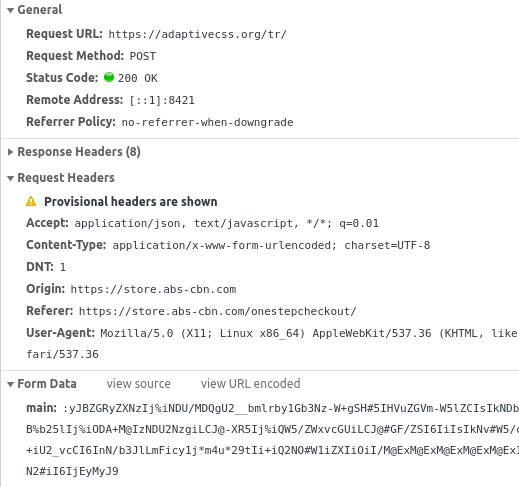The height and width of the screenshot is (487, 519).
Task: Click the Origin store.abs-cbn.com value
Action: coord(153,289)
